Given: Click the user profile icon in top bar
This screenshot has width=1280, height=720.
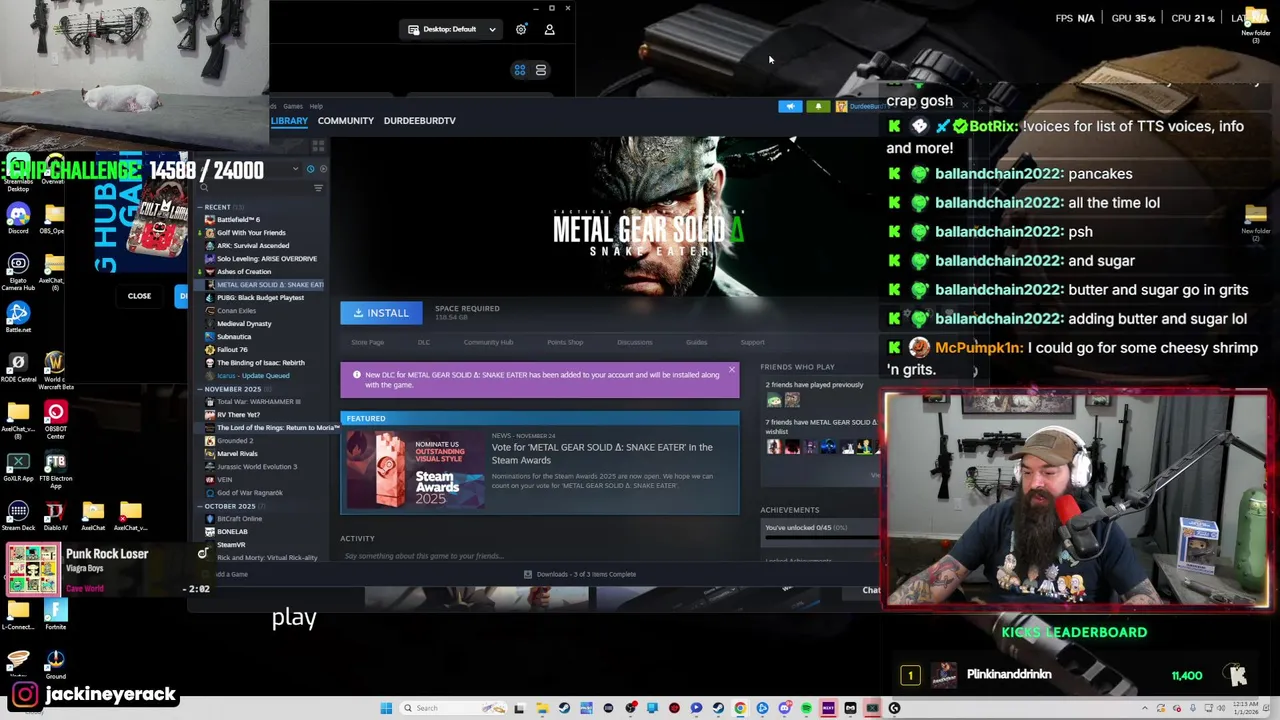Looking at the screenshot, I should (x=549, y=30).
